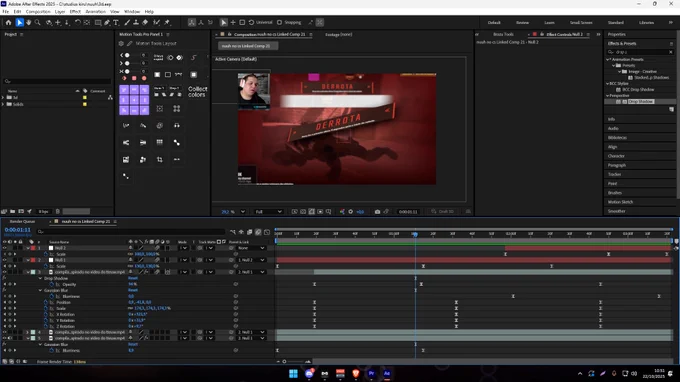Viewport: 680px width, 382px height.
Task: Enable the Snapping checkbox
Action: click(279, 23)
